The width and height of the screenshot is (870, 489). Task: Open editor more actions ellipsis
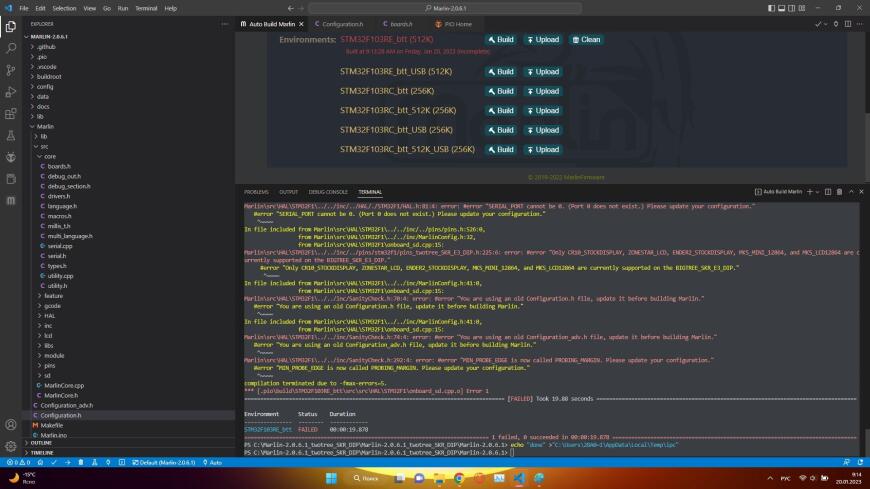pos(859,24)
